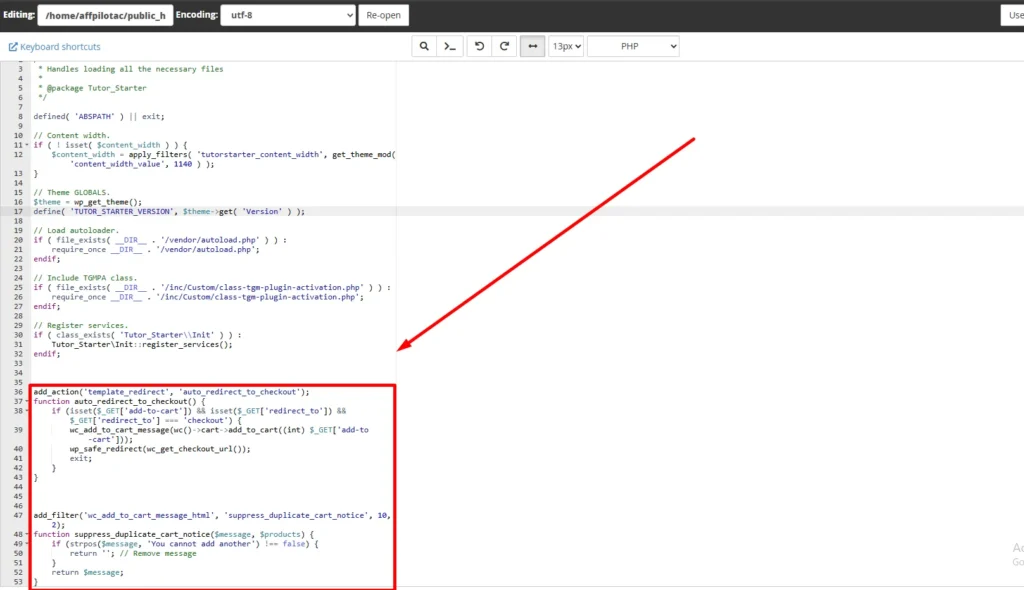The width and height of the screenshot is (1024, 590).
Task: Click the comment "// Content width."
Action: 72,136
